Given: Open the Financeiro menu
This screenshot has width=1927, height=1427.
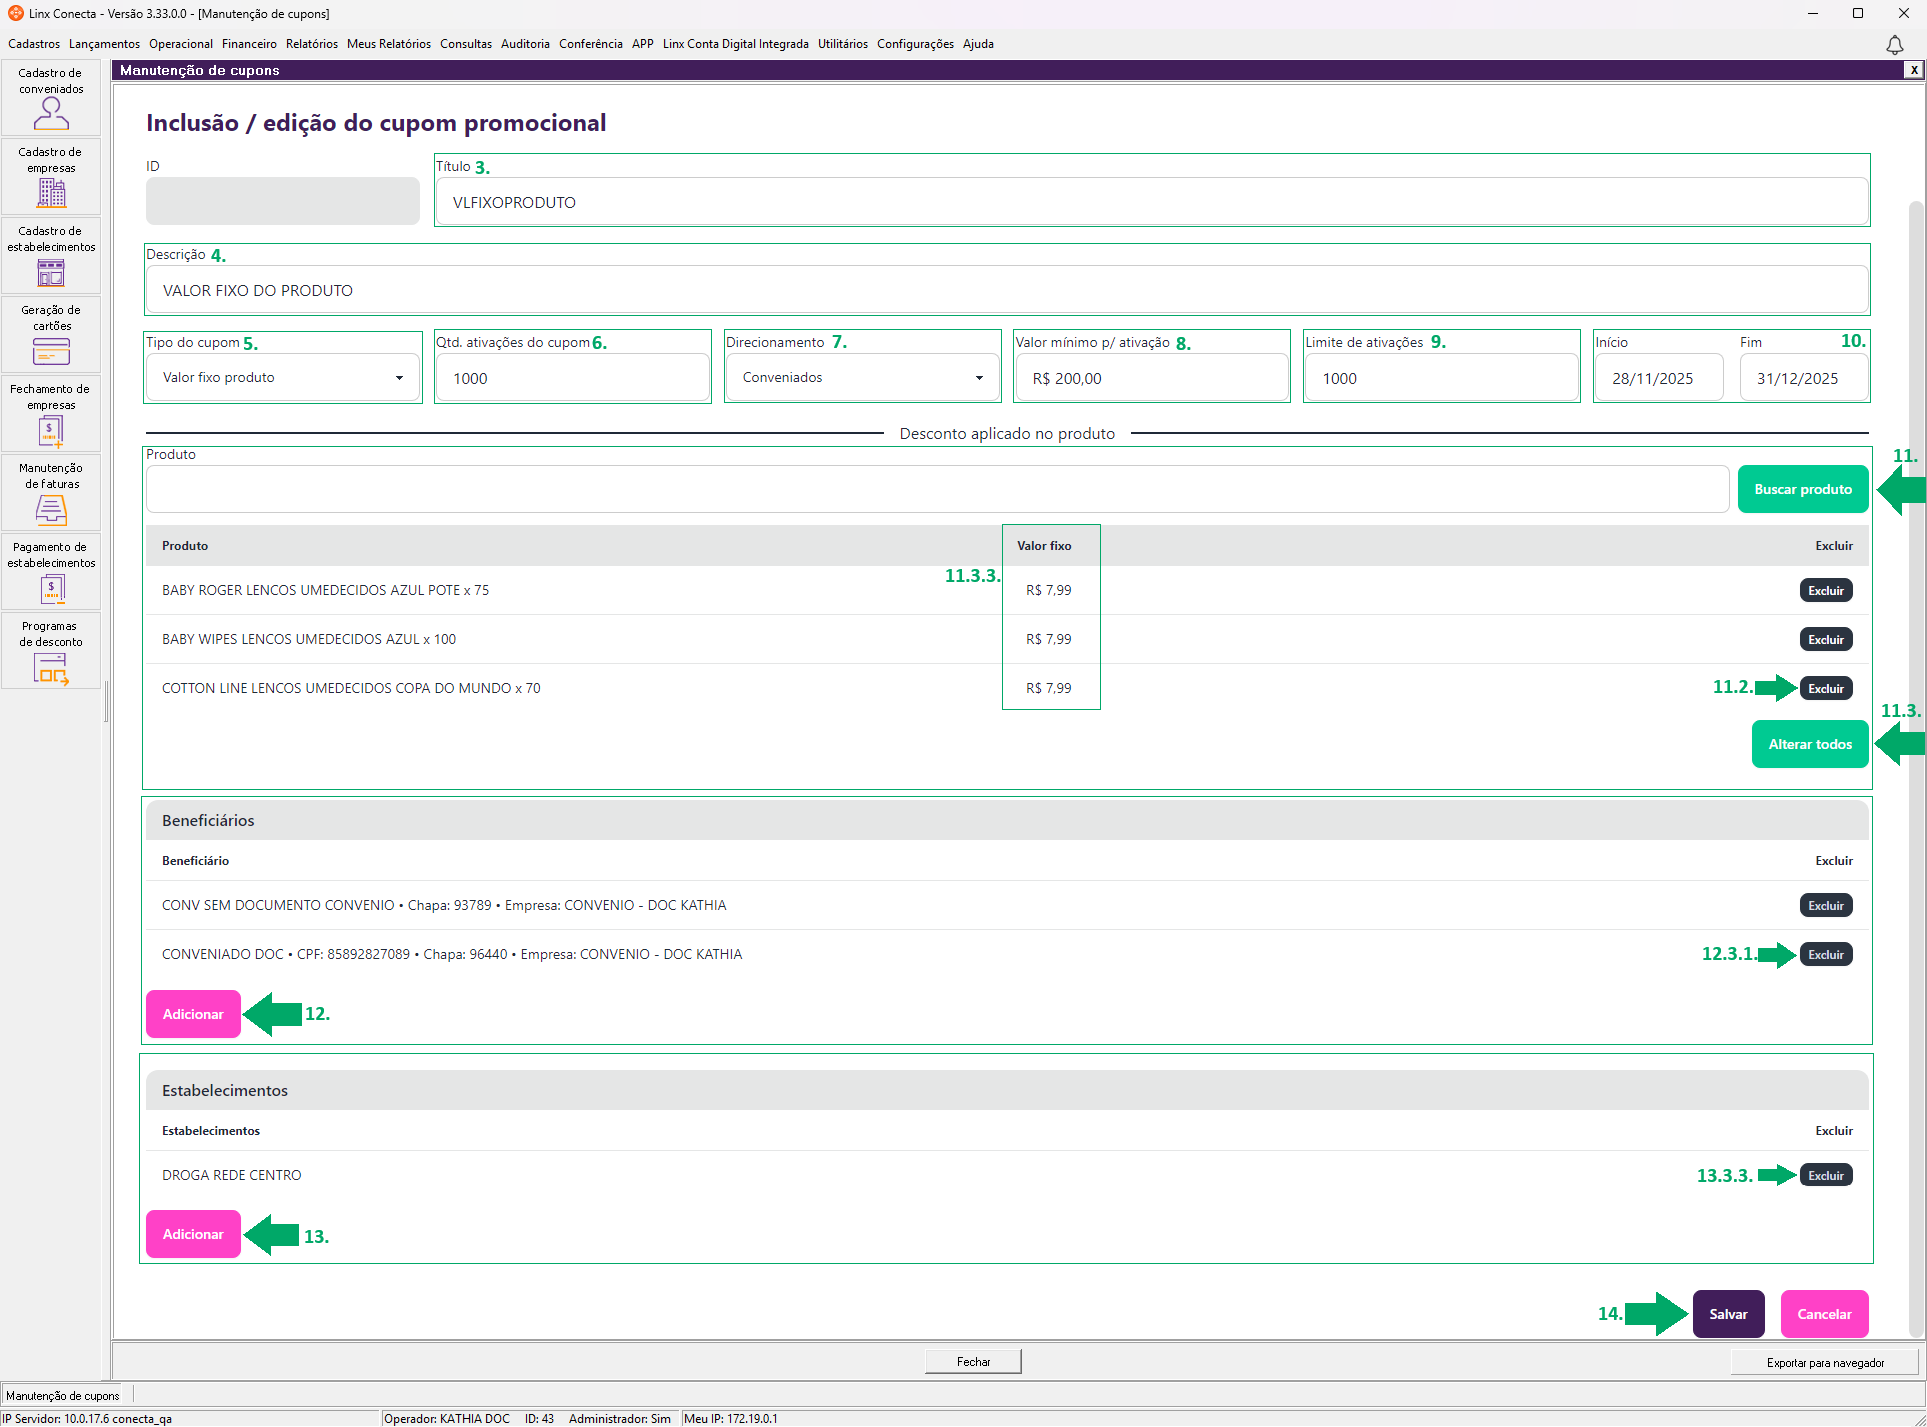Looking at the screenshot, I should point(249,44).
